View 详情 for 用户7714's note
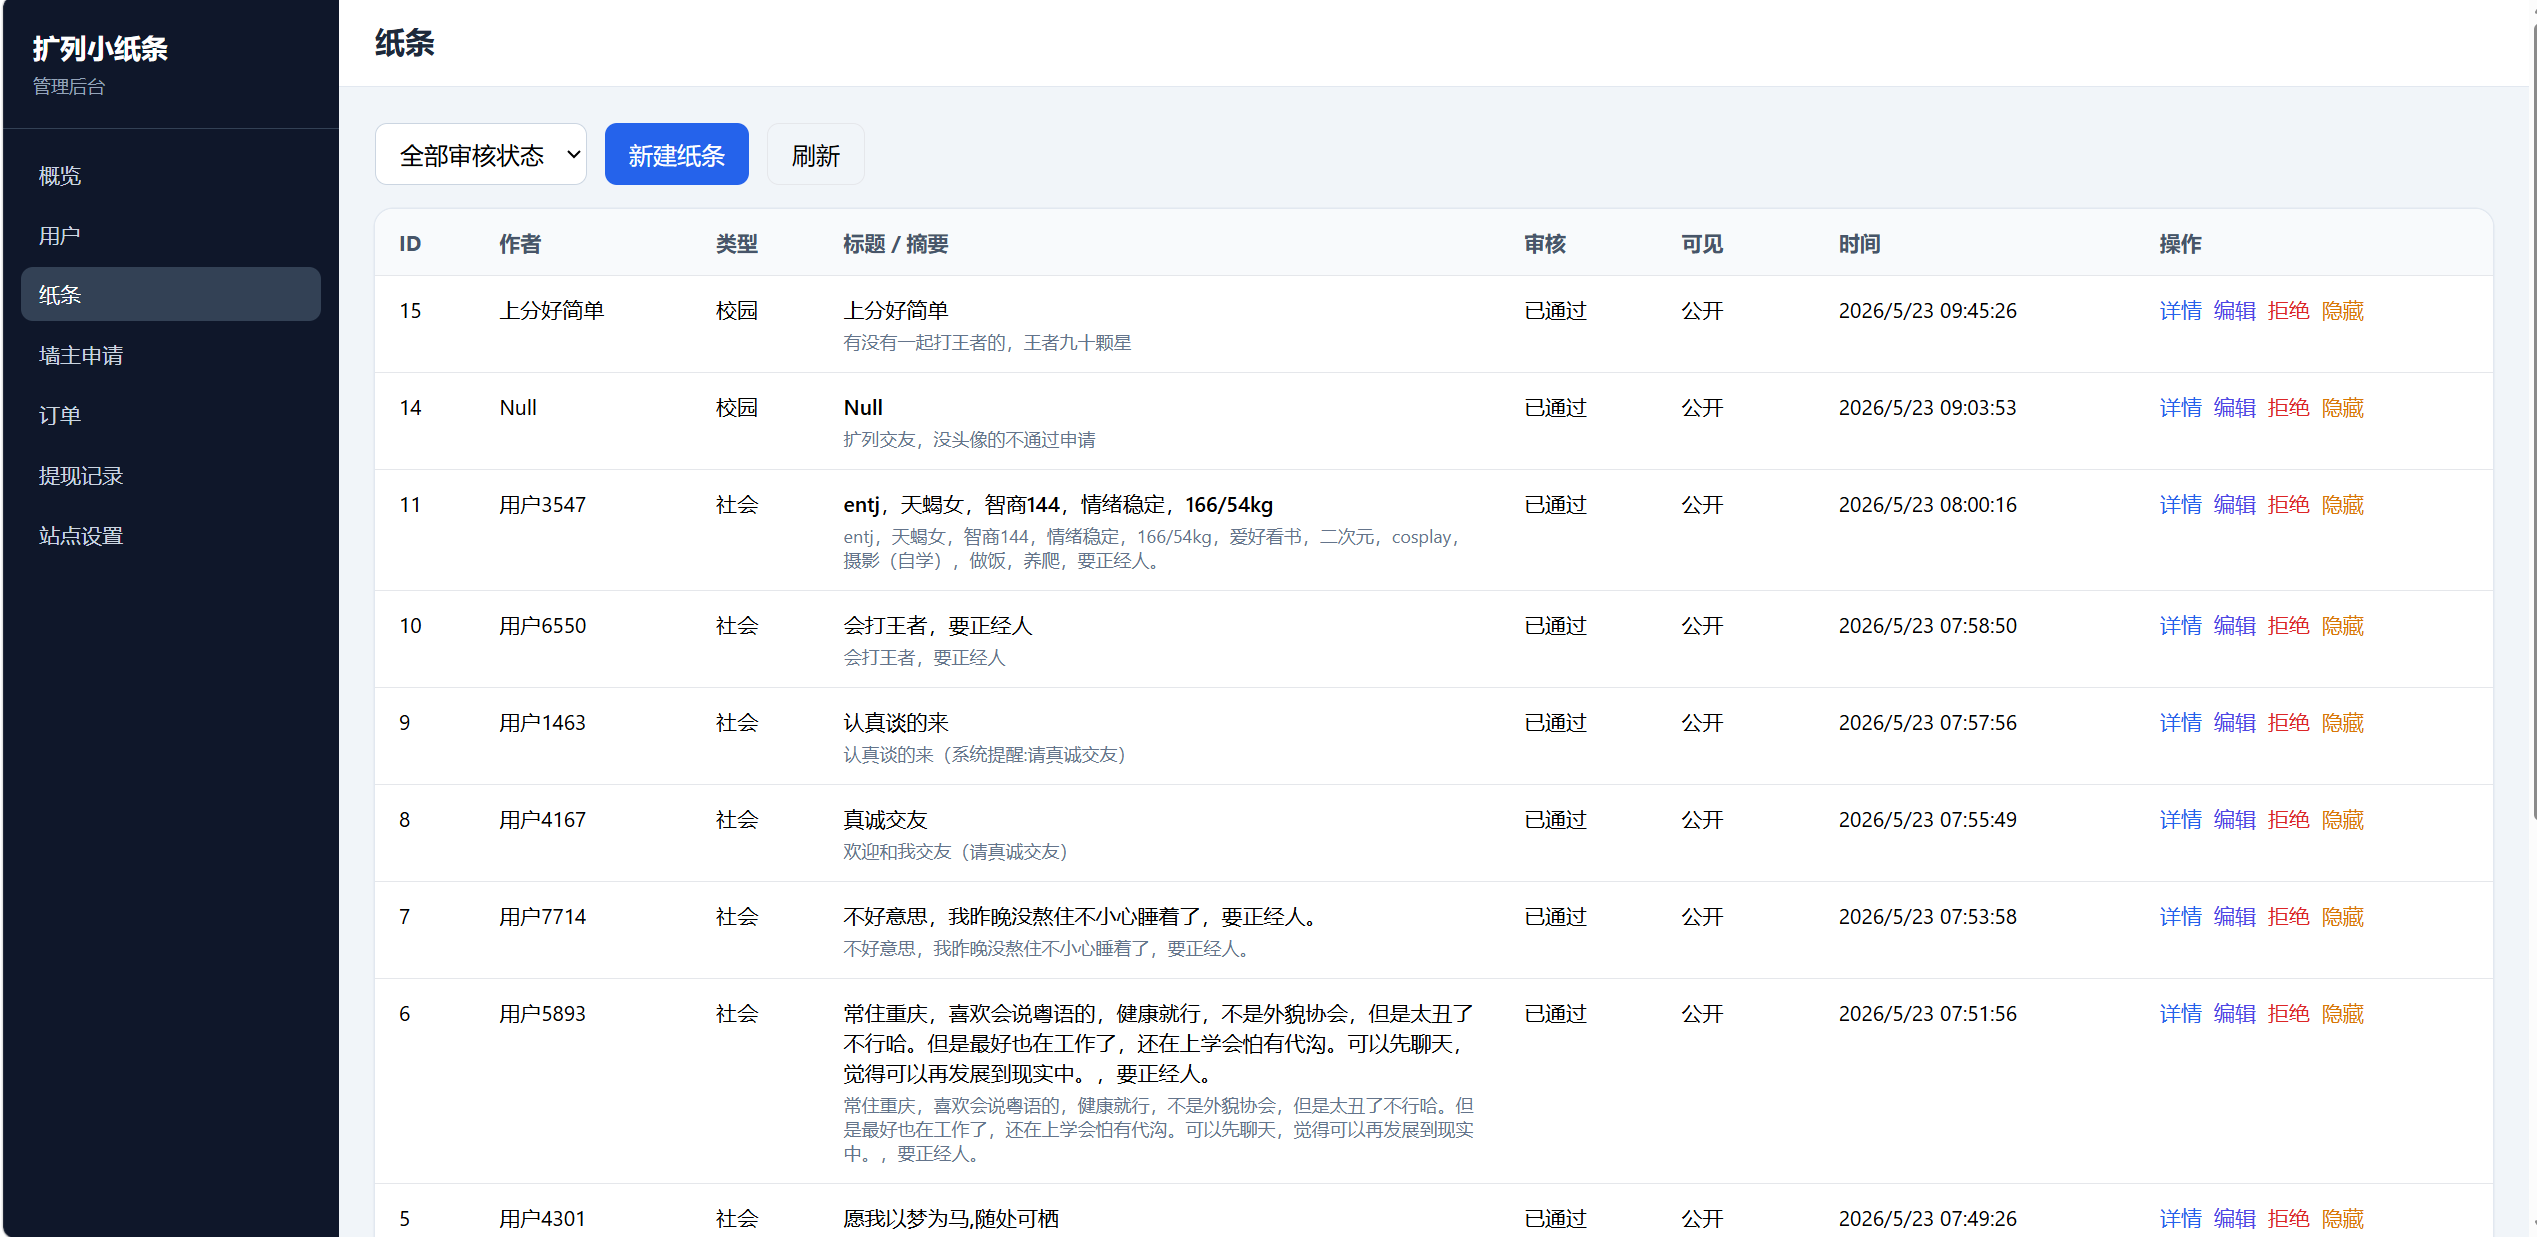 pos(2180,917)
